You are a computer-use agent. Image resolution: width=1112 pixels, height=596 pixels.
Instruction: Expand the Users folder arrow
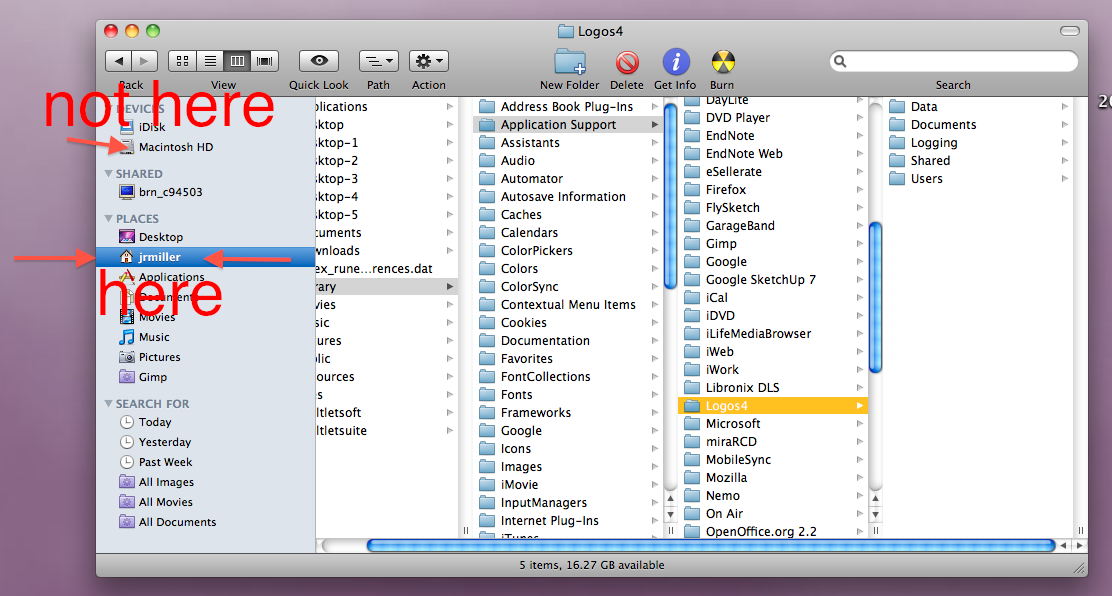pyautogui.click(x=1064, y=179)
